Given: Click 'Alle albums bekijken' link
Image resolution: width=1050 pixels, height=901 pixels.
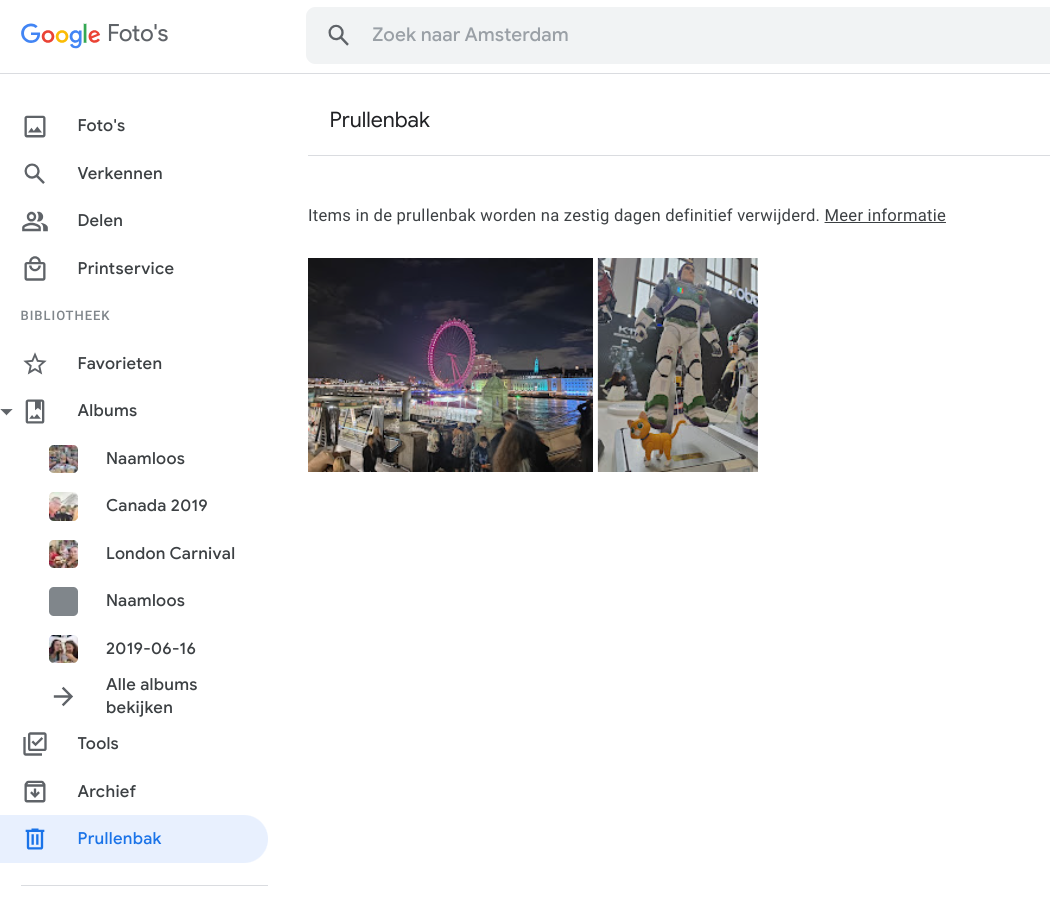Looking at the screenshot, I should point(151,696).
